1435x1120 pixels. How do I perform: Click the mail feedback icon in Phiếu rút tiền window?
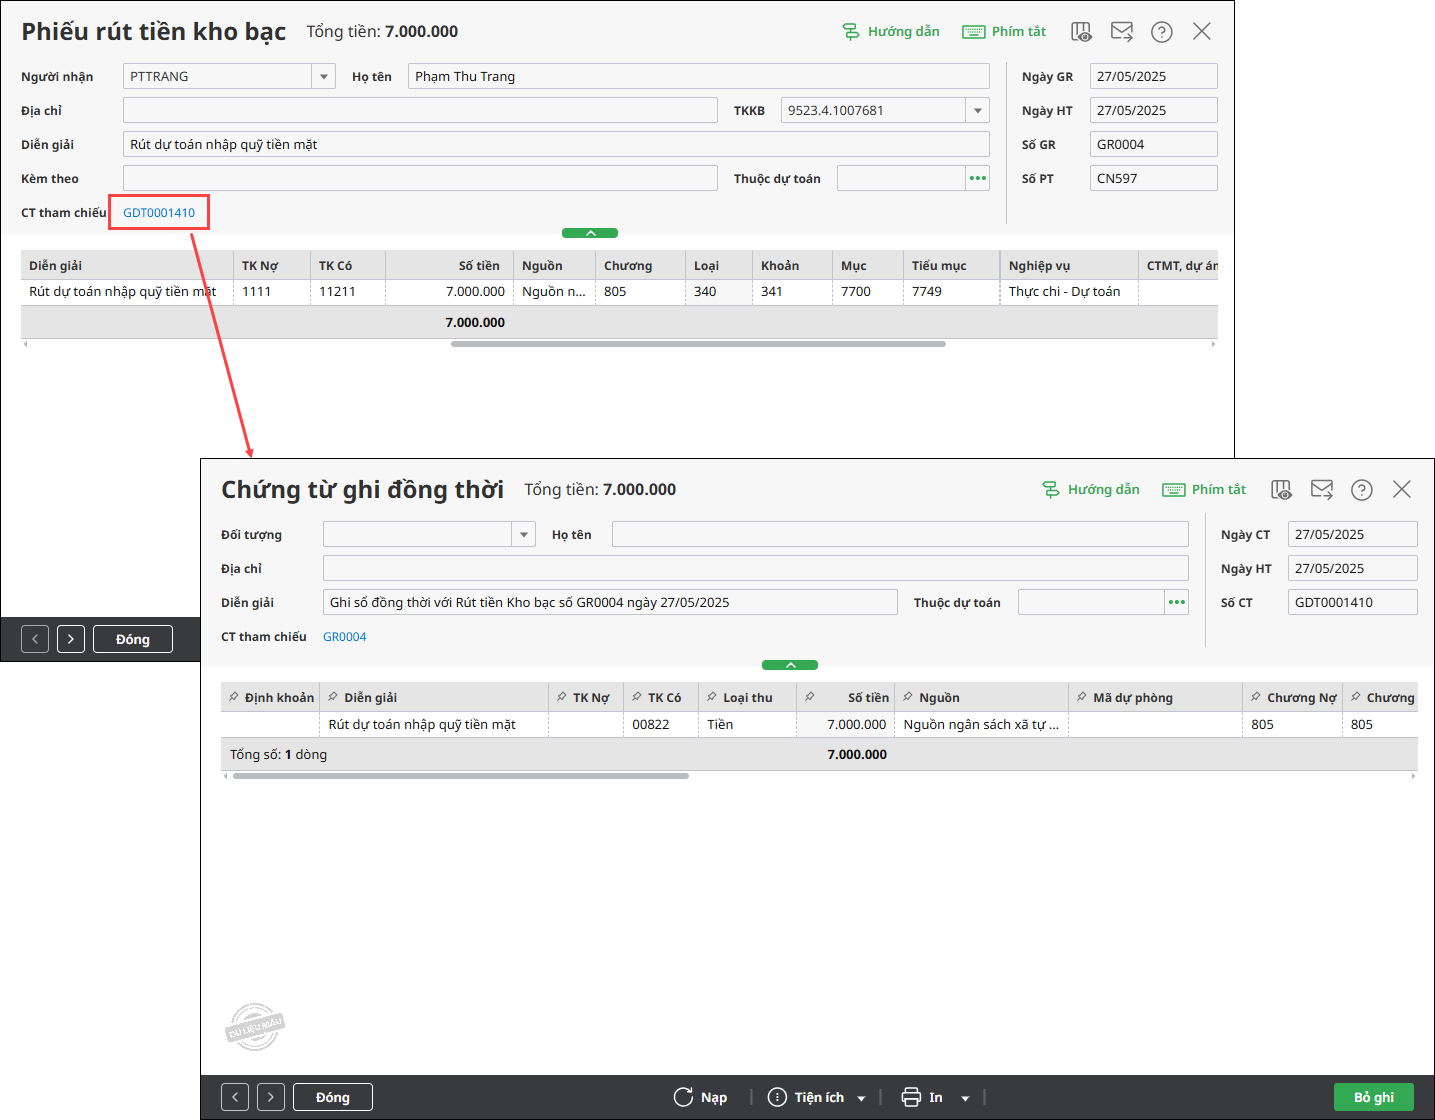click(1122, 32)
